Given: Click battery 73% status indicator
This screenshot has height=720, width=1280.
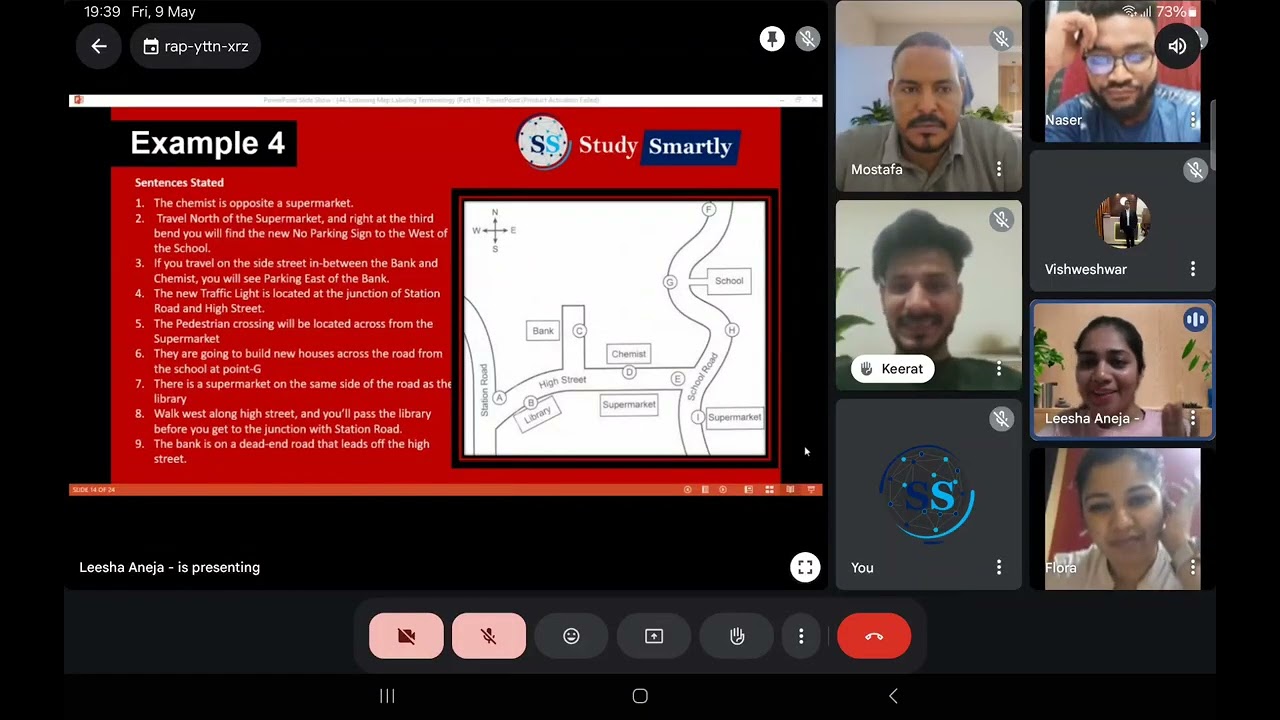Looking at the screenshot, I should click(x=1176, y=12).
